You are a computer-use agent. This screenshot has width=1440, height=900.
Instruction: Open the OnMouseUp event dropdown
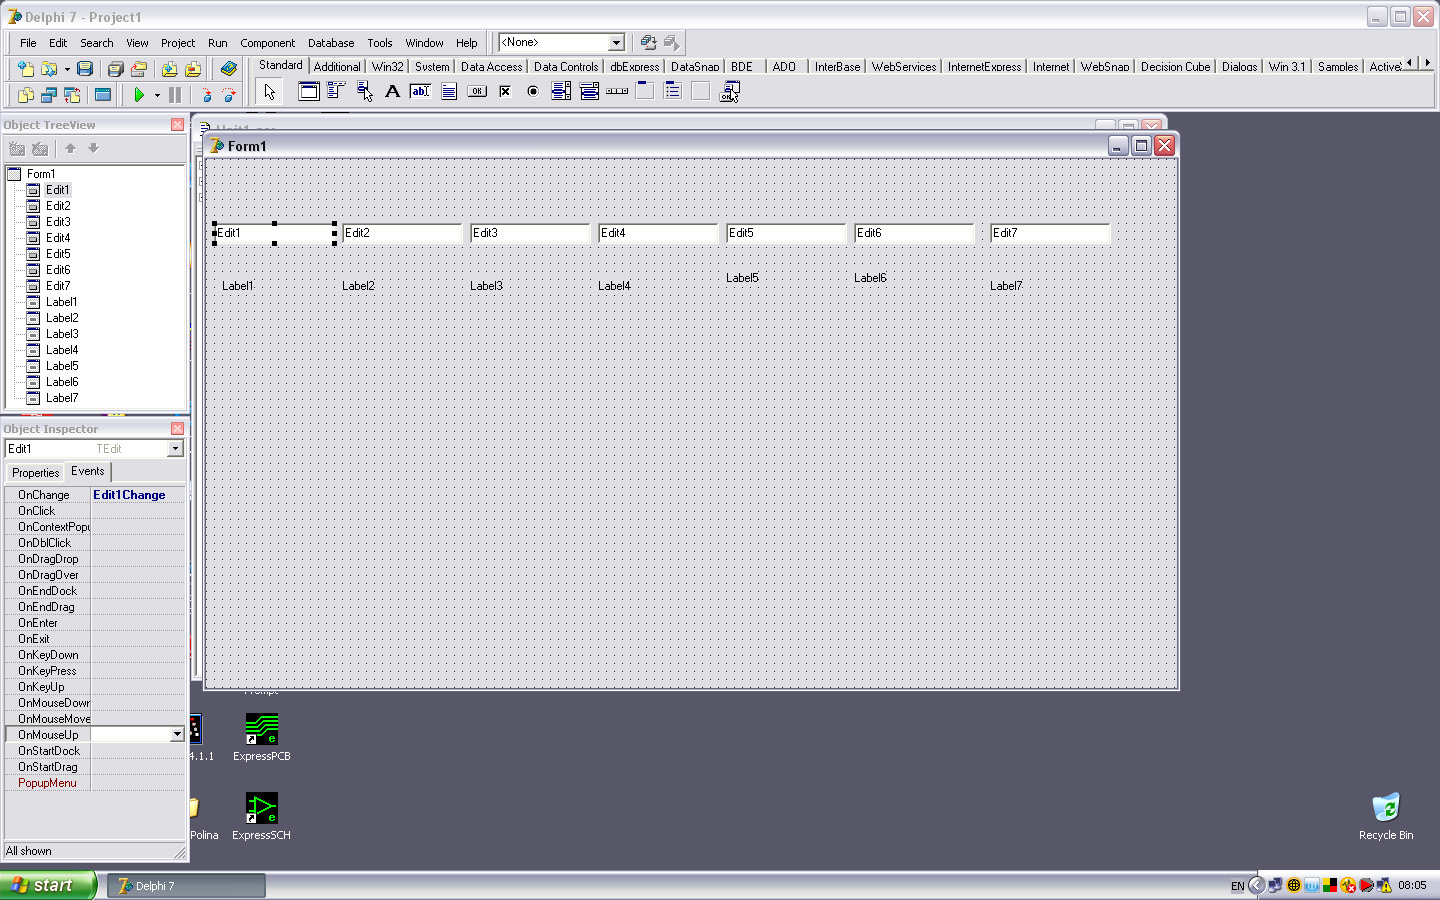click(x=177, y=734)
